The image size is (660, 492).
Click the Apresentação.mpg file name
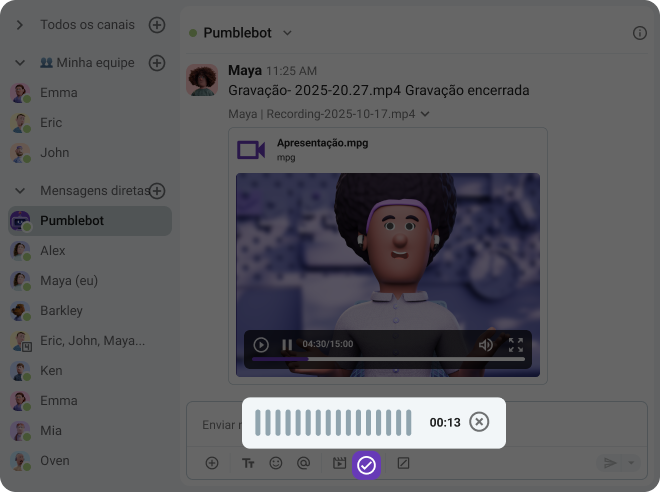click(322, 143)
